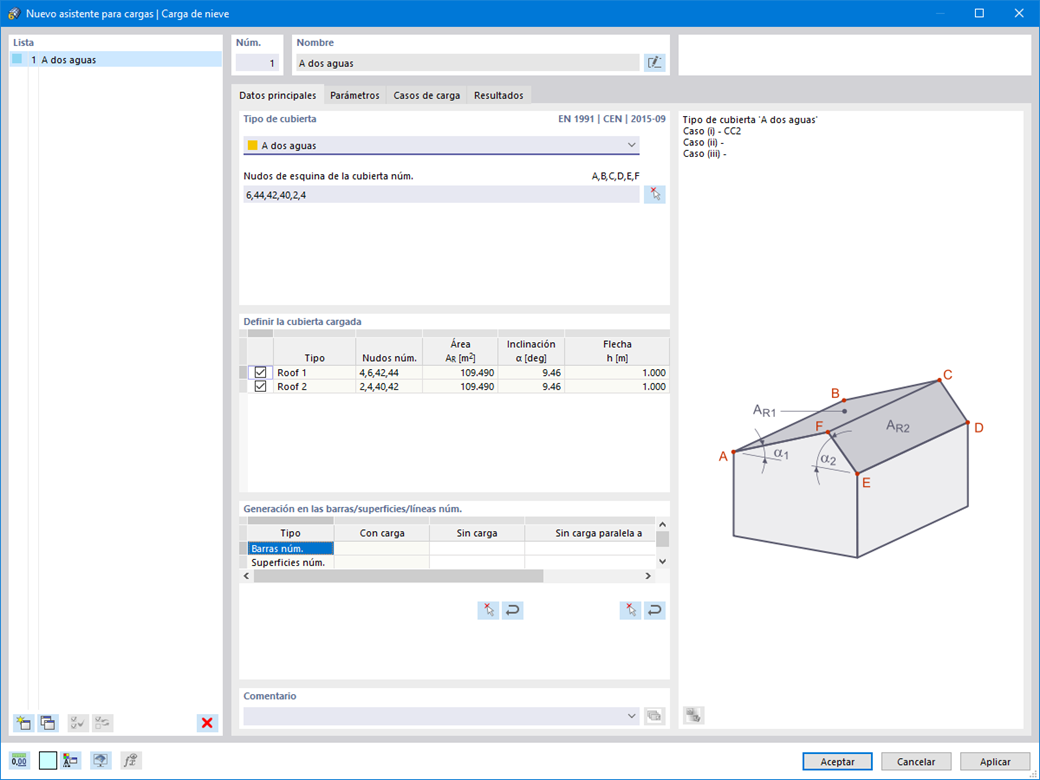Click the 'Superficies núm.' row cell
Image resolution: width=1040 pixels, height=780 pixels.
coord(291,562)
